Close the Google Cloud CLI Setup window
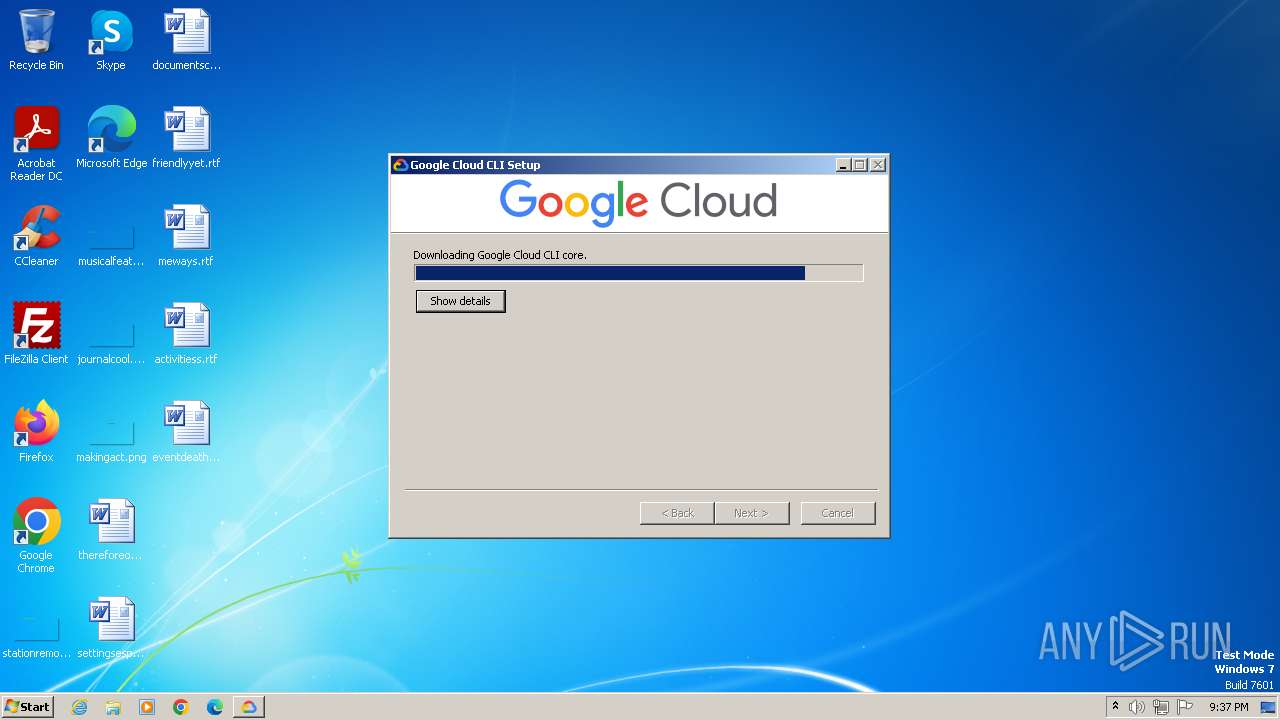 point(878,165)
